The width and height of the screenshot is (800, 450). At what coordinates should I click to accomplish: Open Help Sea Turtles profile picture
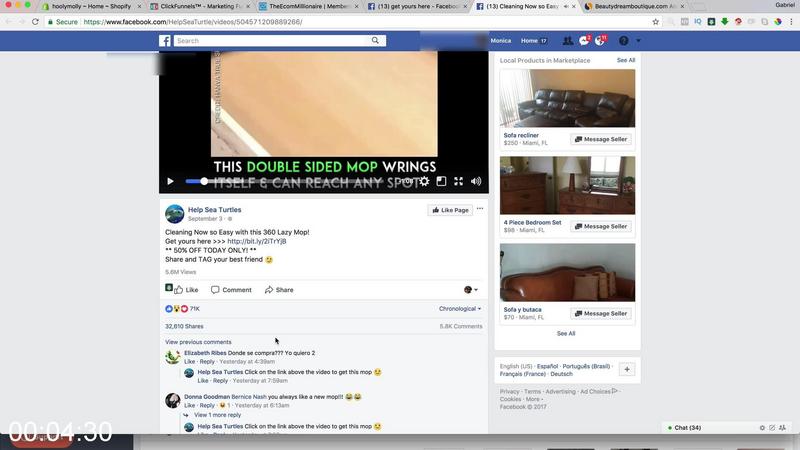(174, 214)
